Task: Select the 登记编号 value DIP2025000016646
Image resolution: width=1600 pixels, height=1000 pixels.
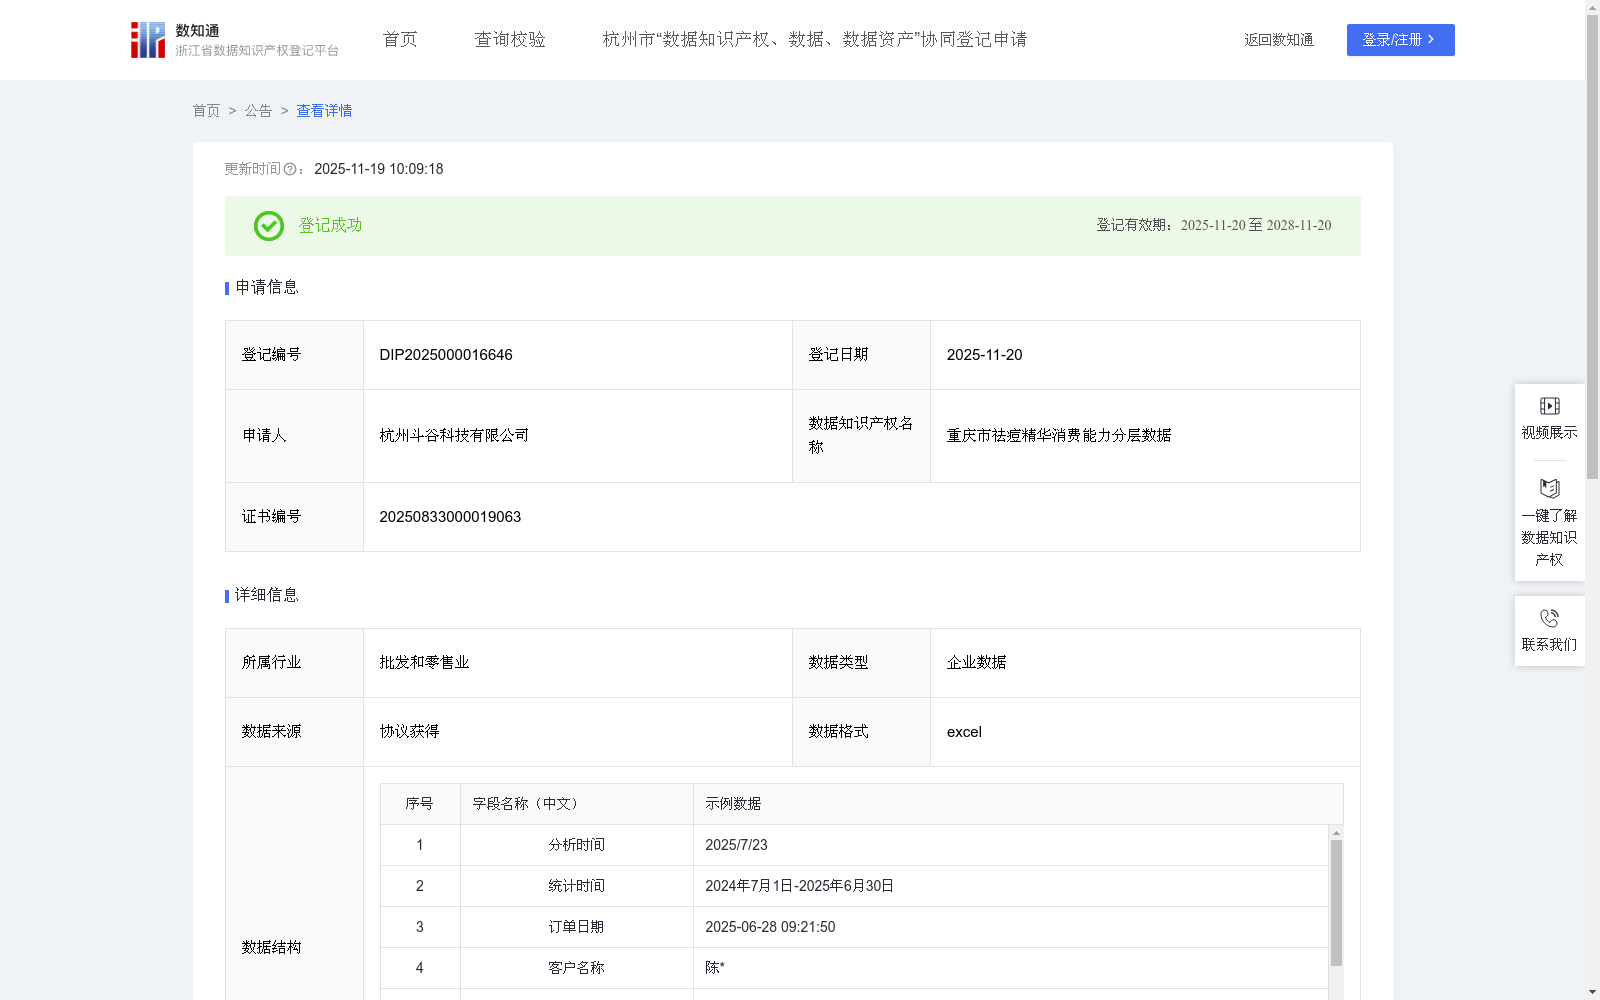Action: click(x=445, y=355)
